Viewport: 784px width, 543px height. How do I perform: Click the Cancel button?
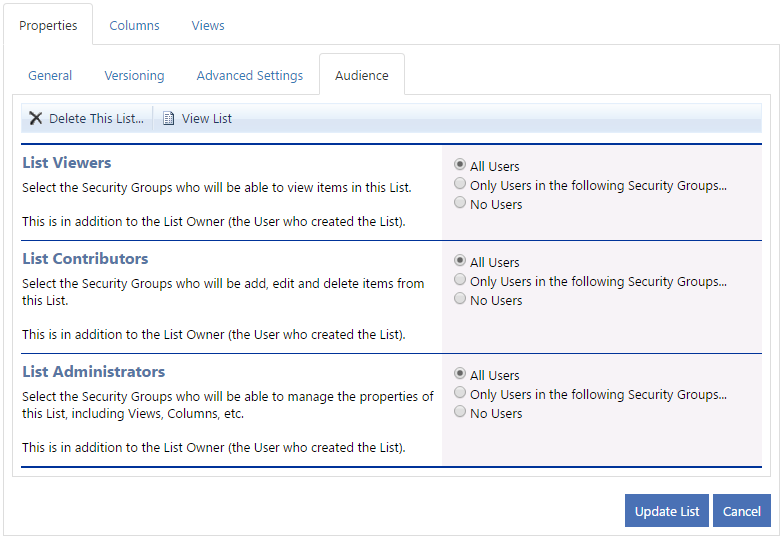(x=742, y=511)
